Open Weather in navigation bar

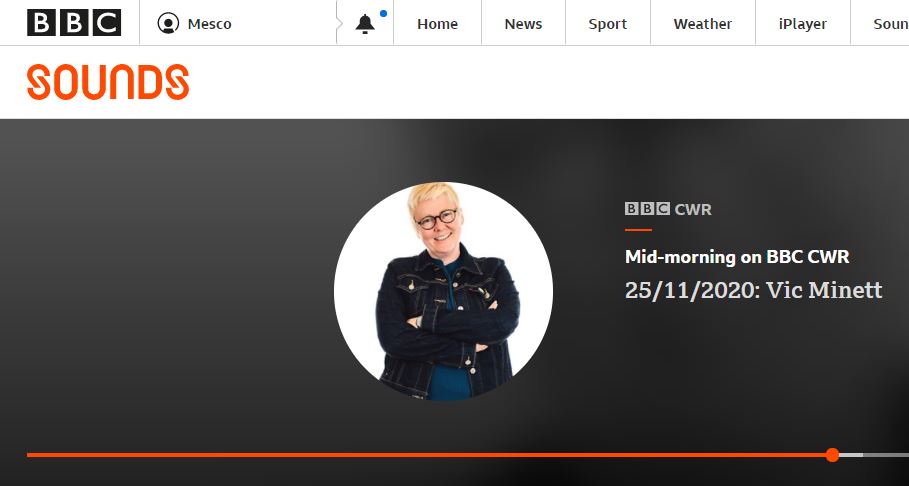tap(703, 24)
